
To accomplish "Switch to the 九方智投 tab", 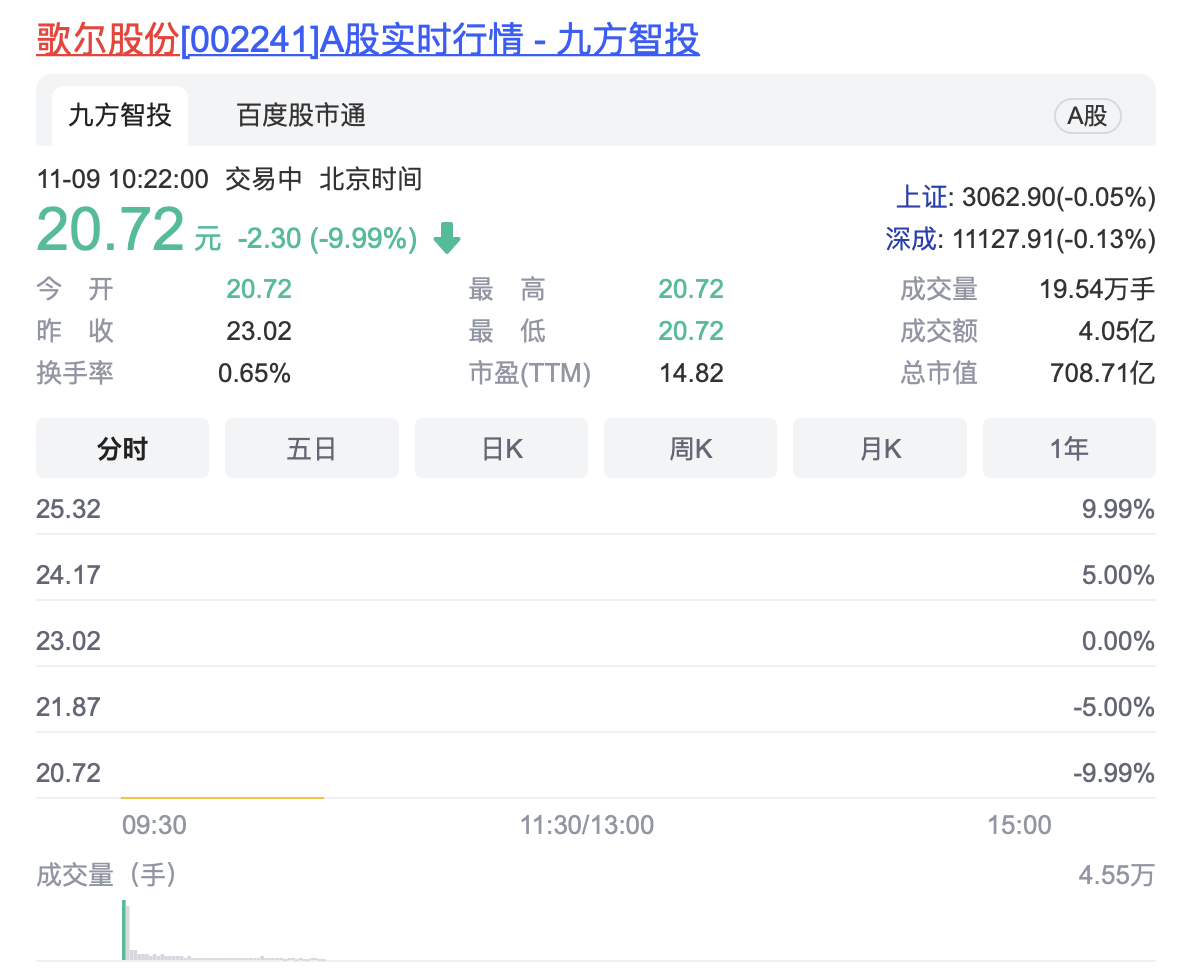I will 120,116.
